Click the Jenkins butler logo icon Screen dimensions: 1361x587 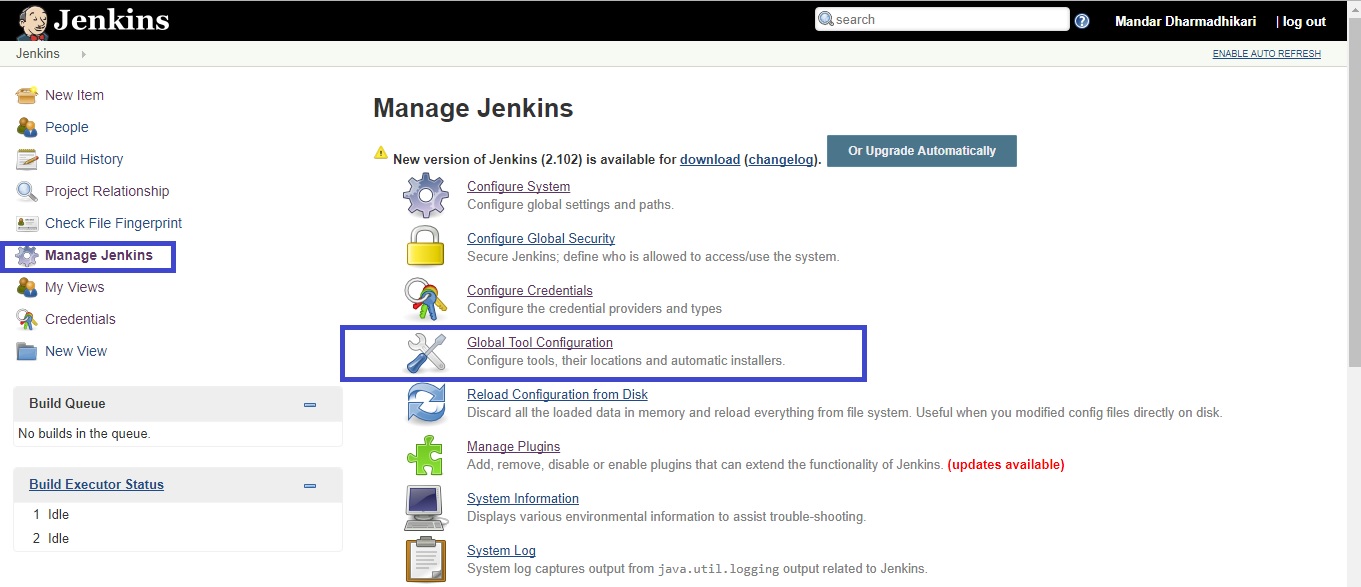click(31, 20)
